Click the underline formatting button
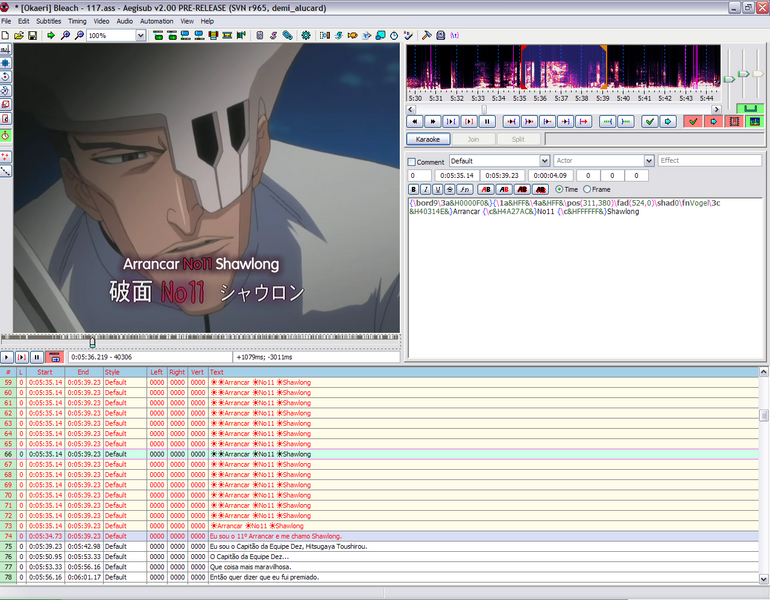The image size is (770, 600). tap(438, 190)
